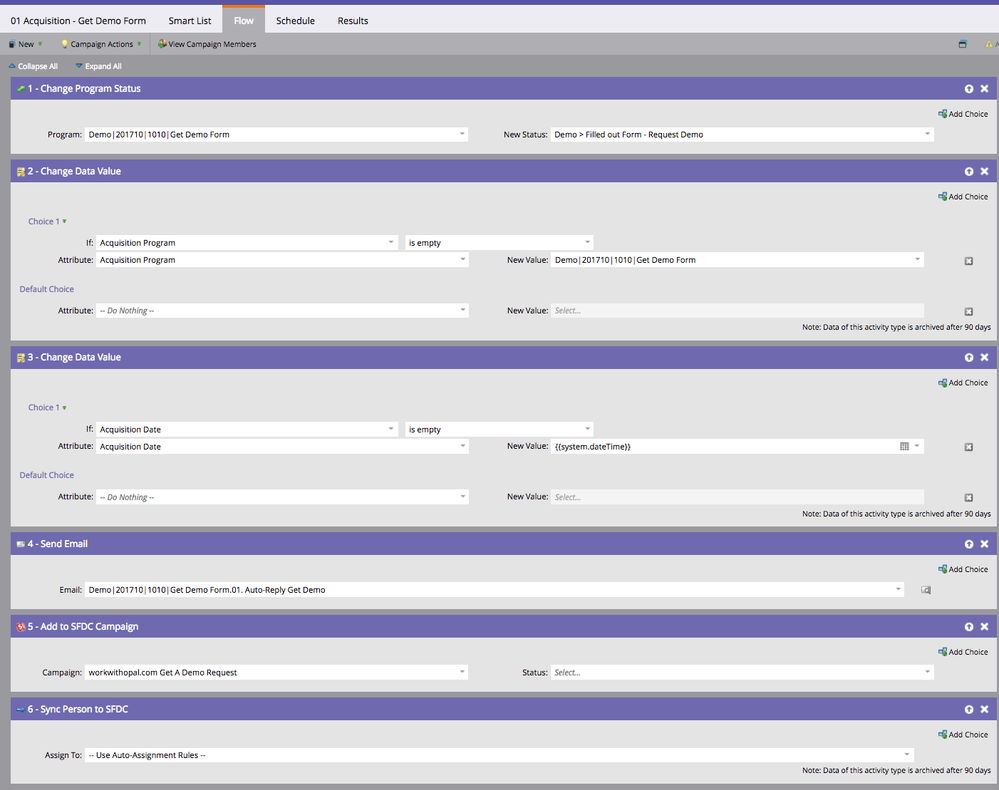Move step 6 Sync Person to SFDC up

coord(968,710)
